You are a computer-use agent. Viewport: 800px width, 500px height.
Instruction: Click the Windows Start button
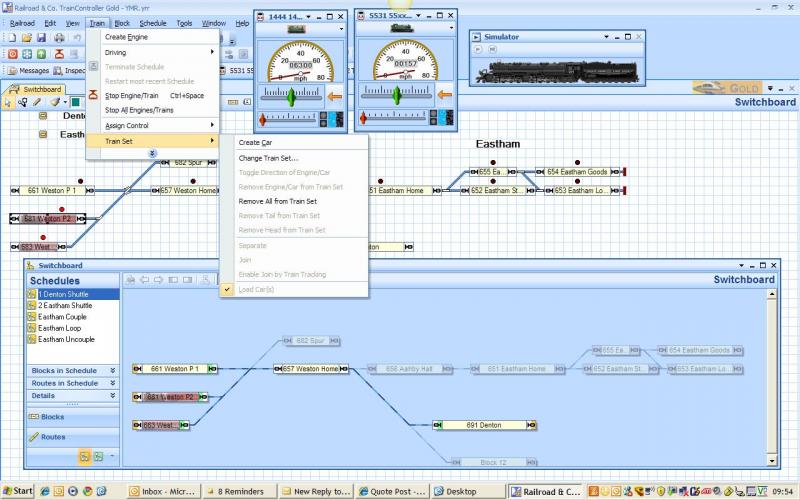point(17,491)
